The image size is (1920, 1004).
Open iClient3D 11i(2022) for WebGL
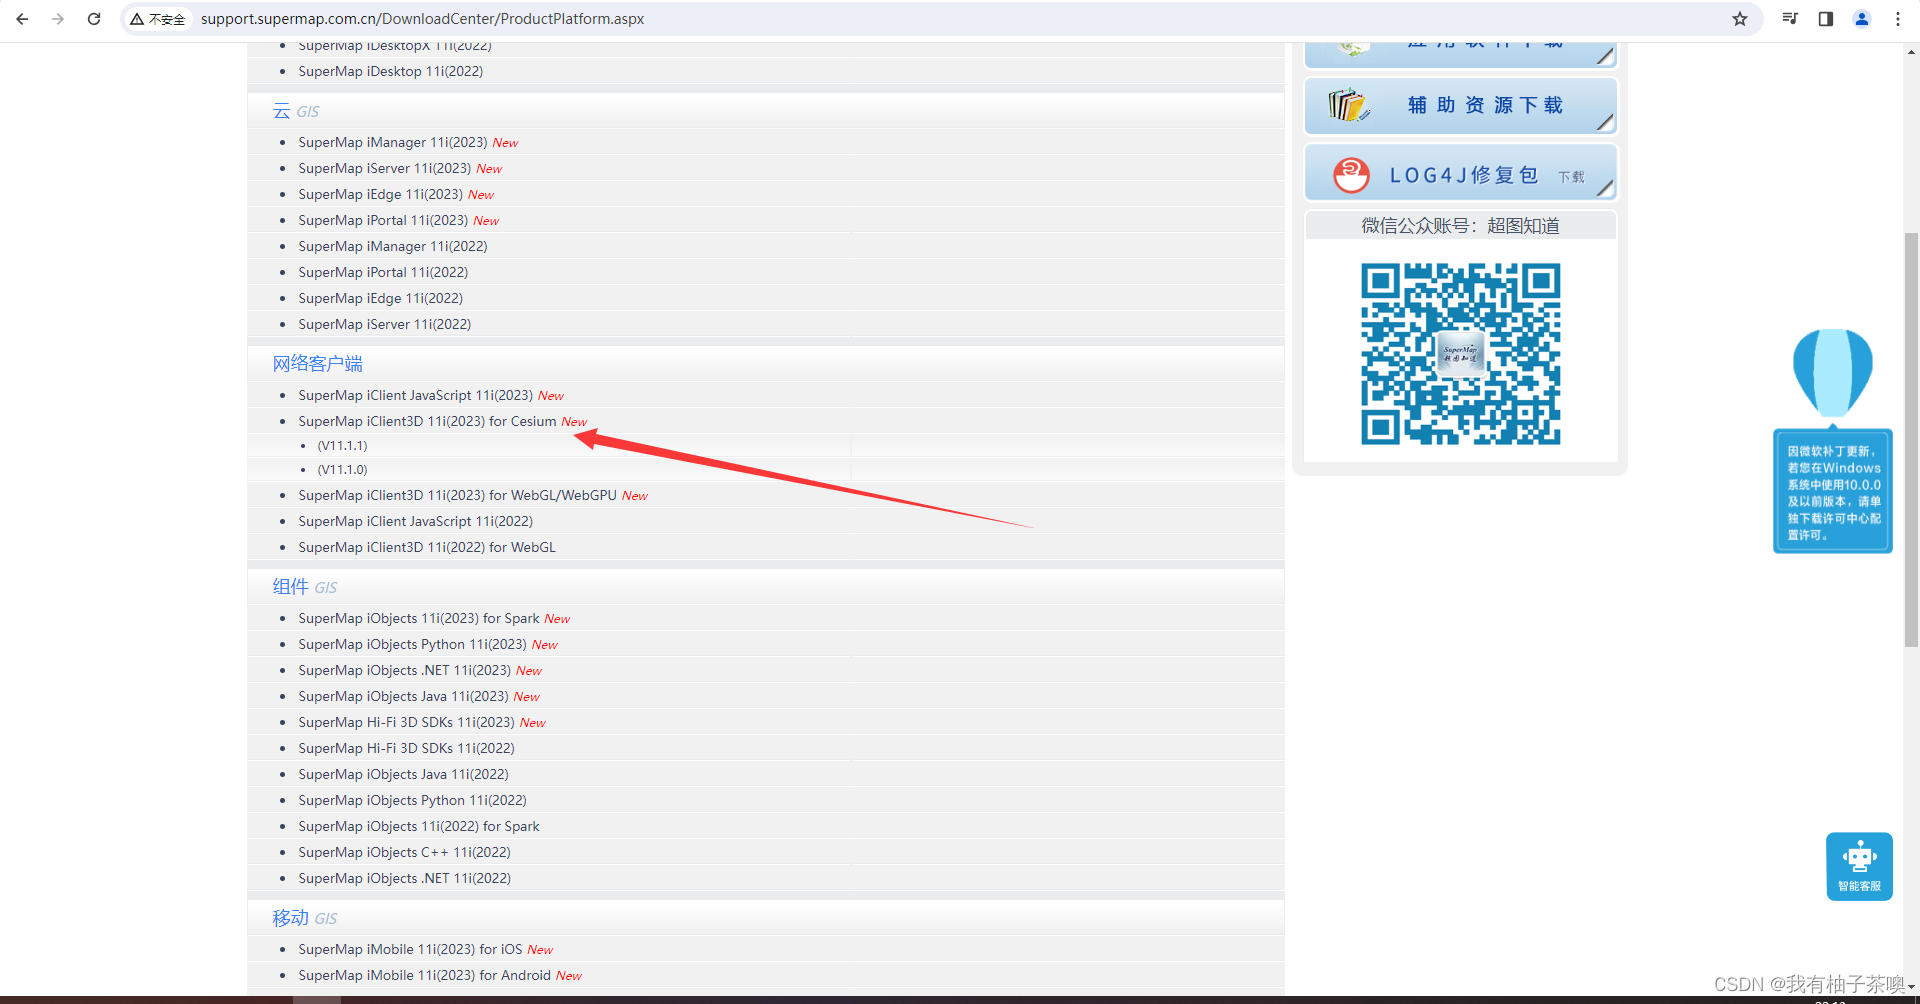tap(427, 547)
